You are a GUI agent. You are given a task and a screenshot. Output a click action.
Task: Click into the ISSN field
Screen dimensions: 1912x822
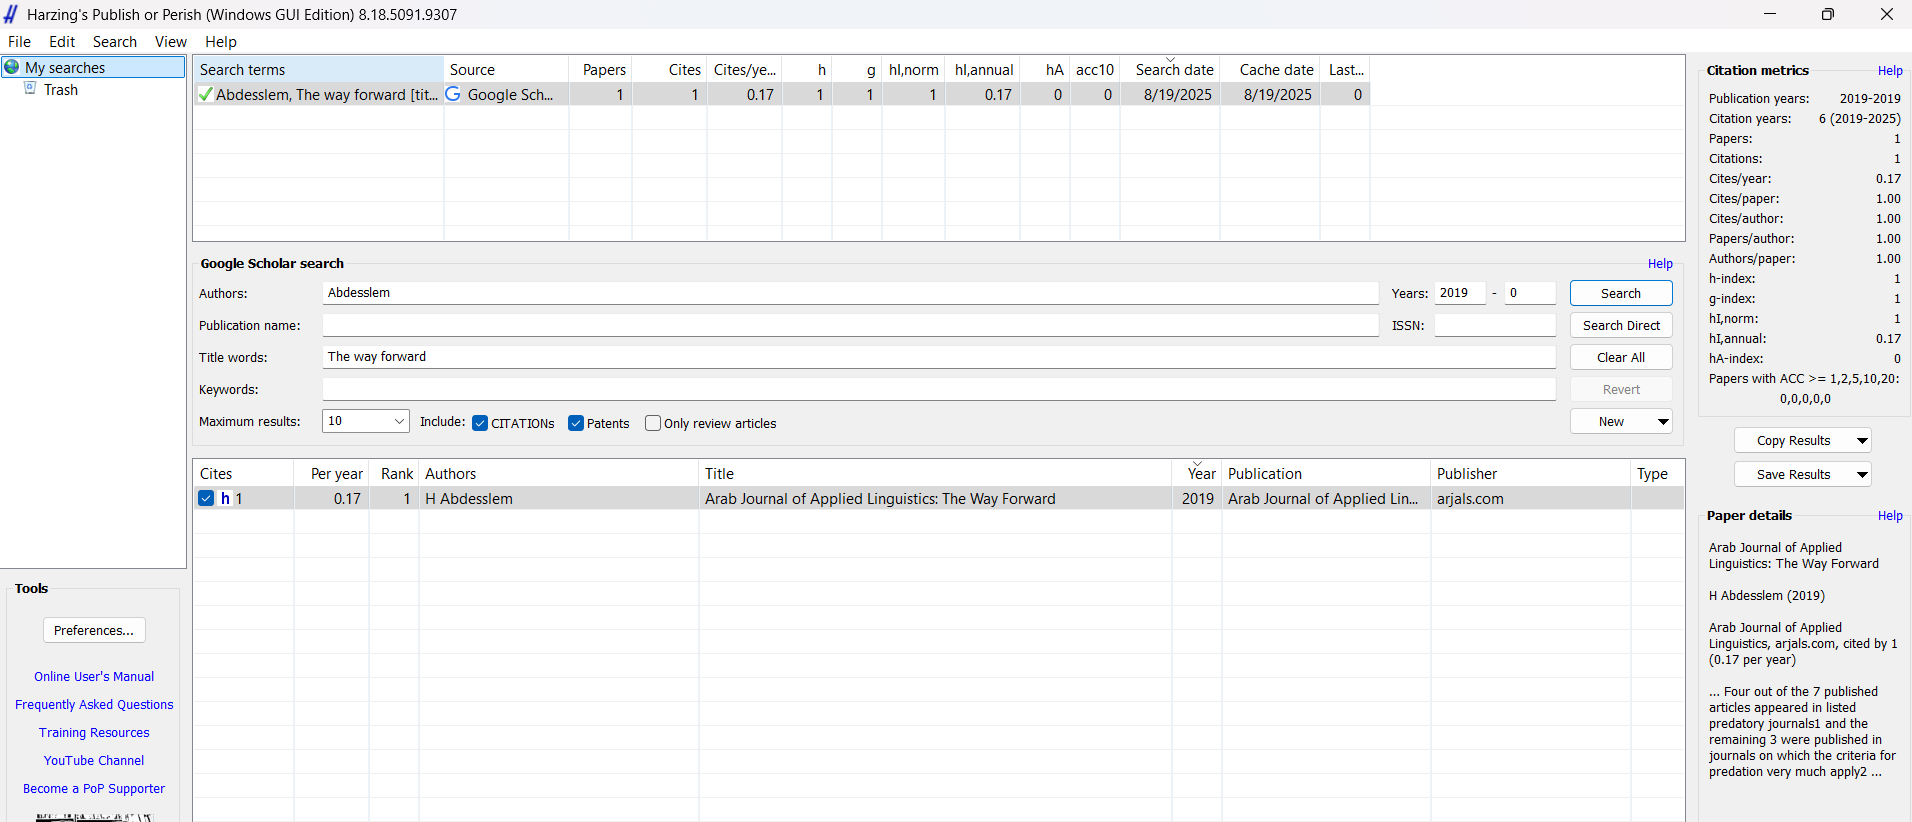[1495, 325]
